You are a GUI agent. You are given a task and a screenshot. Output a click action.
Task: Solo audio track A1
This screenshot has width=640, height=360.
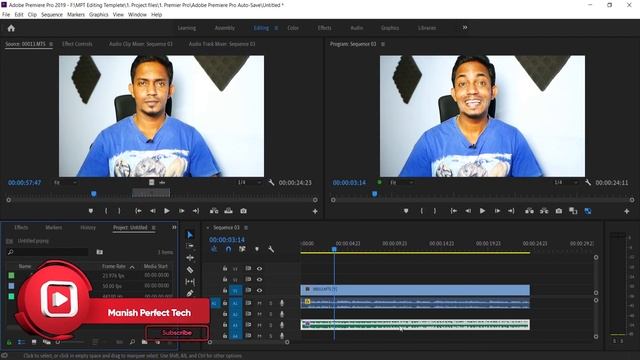[x=270, y=303]
